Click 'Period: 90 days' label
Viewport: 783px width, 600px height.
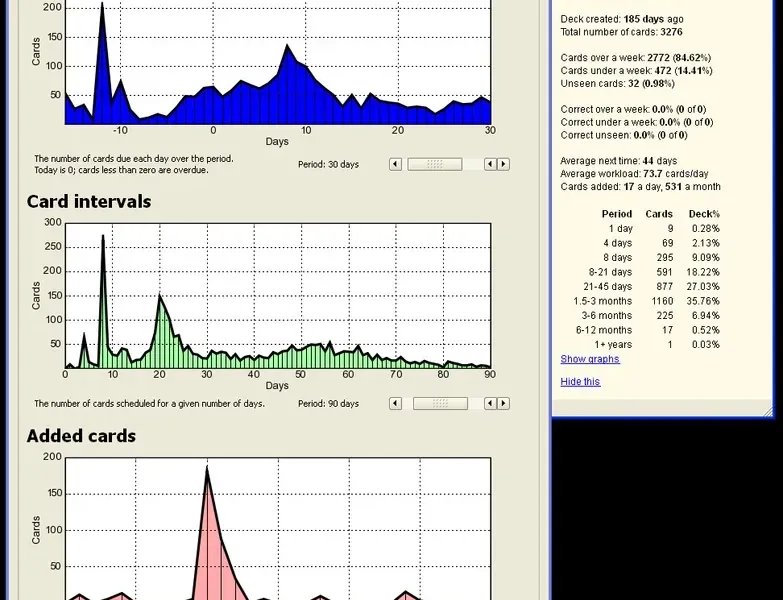pos(328,403)
